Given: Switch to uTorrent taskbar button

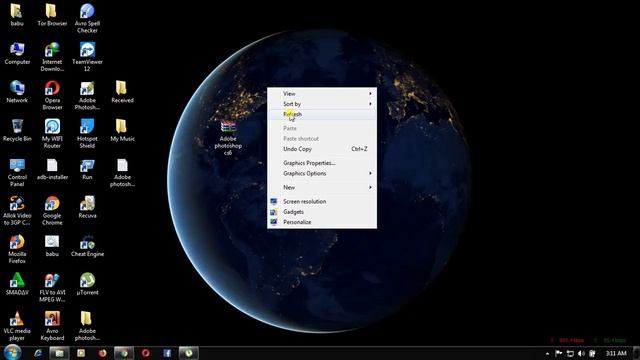Looking at the screenshot, I should (x=189, y=353).
